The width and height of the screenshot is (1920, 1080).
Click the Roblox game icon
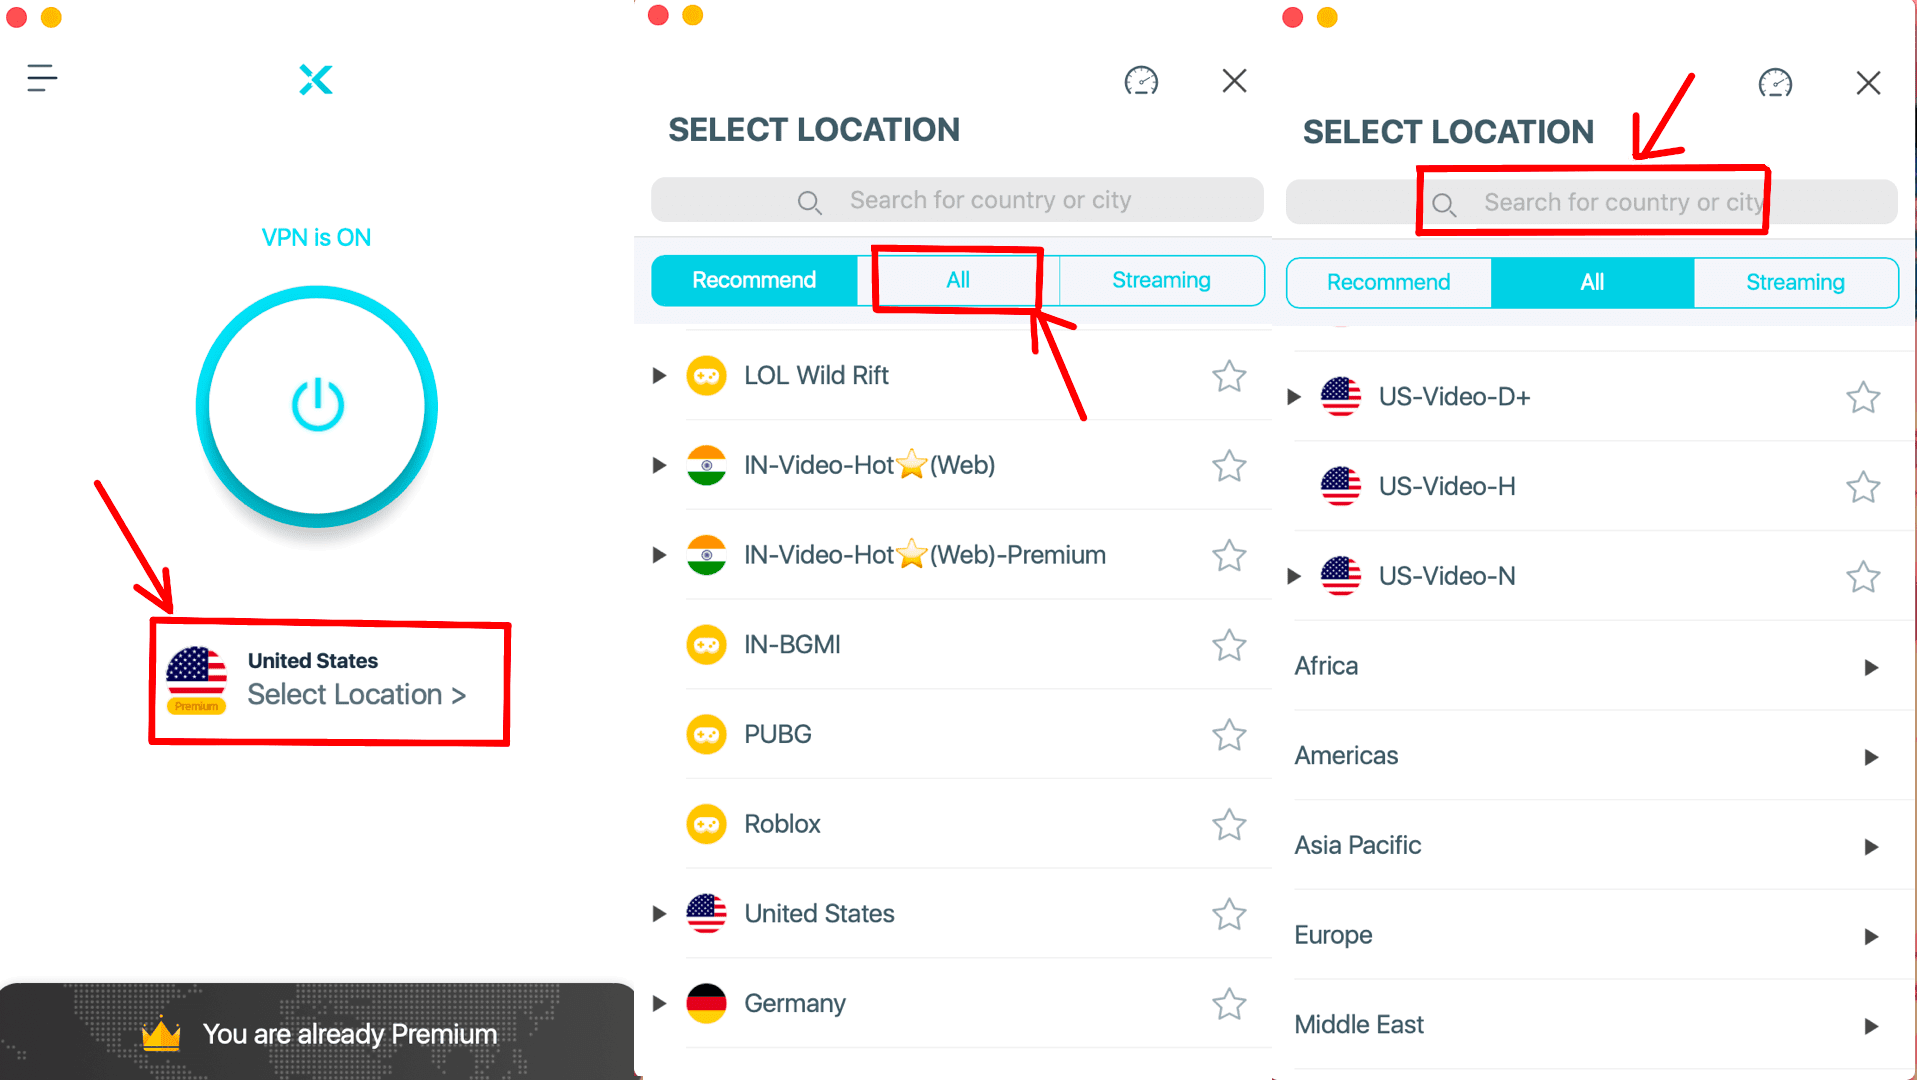[x=708, y=823]
